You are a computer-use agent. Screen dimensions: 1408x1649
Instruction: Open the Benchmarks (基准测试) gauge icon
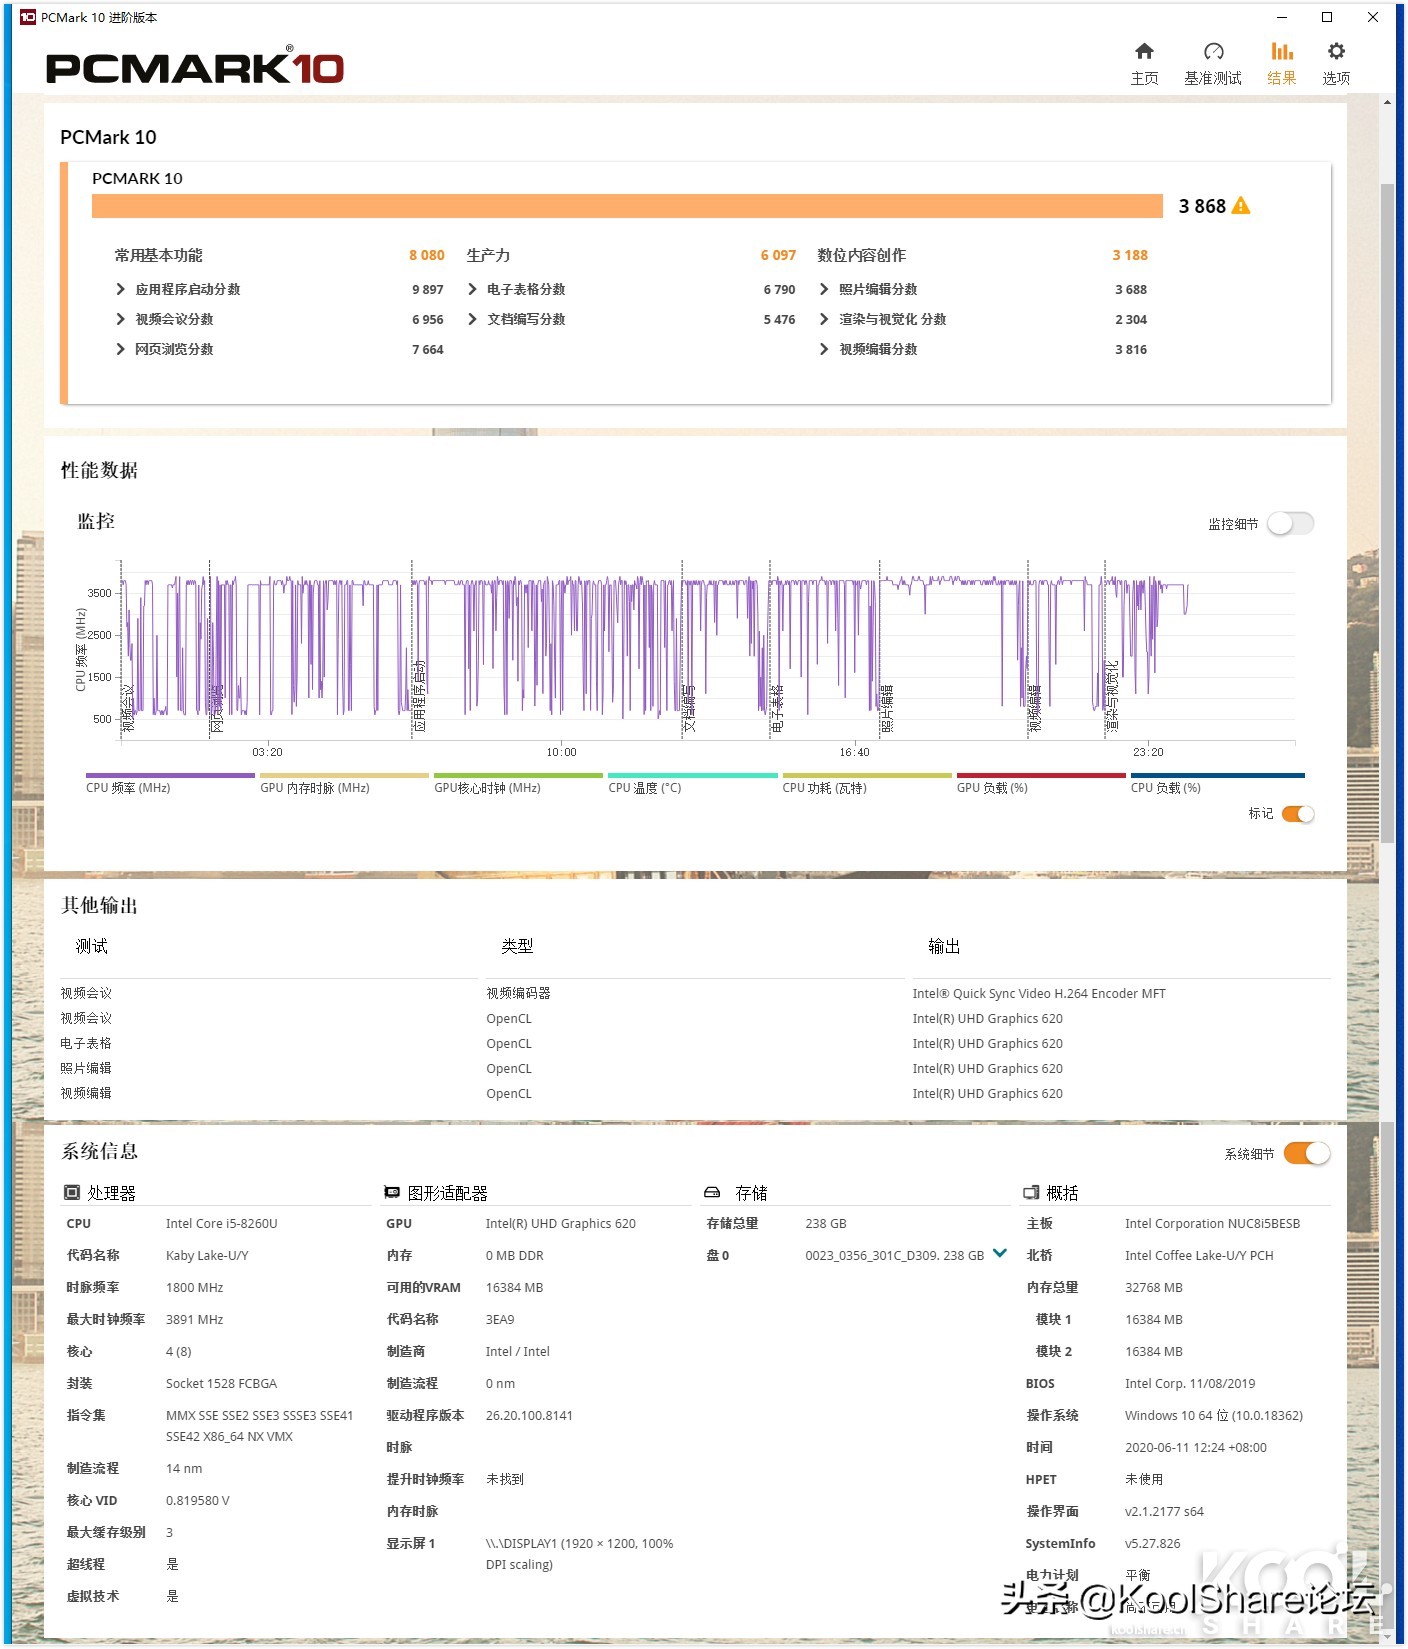1213,52
